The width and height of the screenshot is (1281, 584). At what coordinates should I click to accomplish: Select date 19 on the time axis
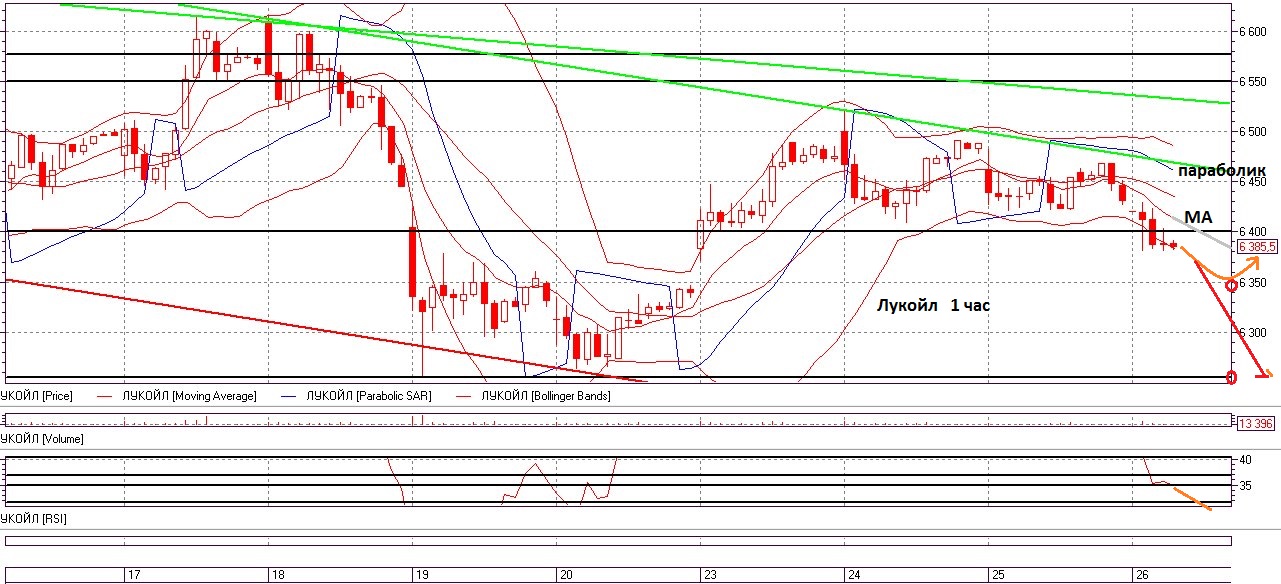[422, 576]
